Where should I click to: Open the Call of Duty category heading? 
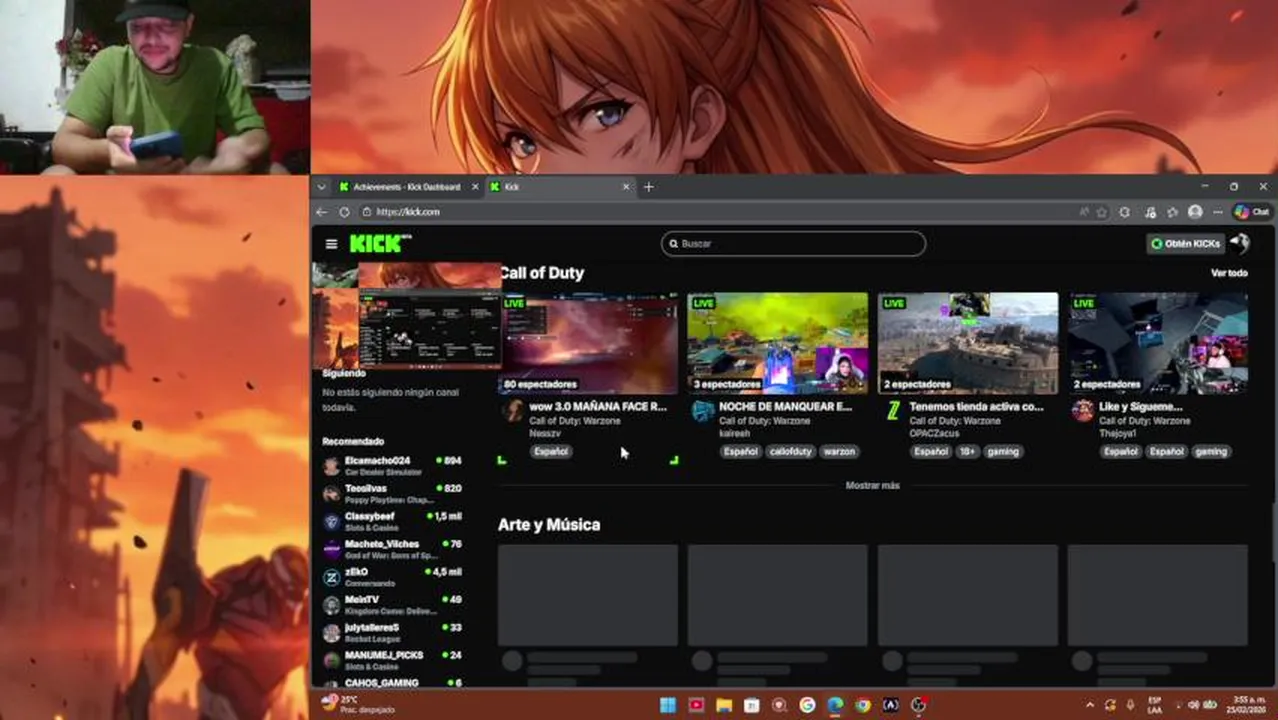click(541, 273)
